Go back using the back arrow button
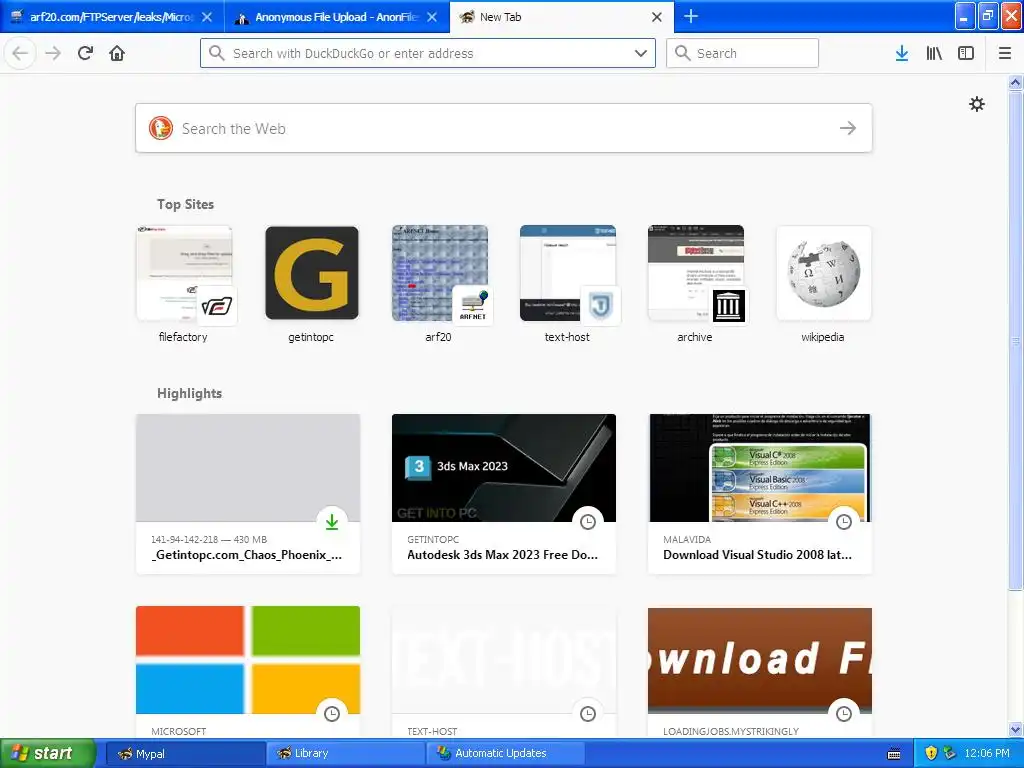 pyautogui.click(x=20, y=53)
